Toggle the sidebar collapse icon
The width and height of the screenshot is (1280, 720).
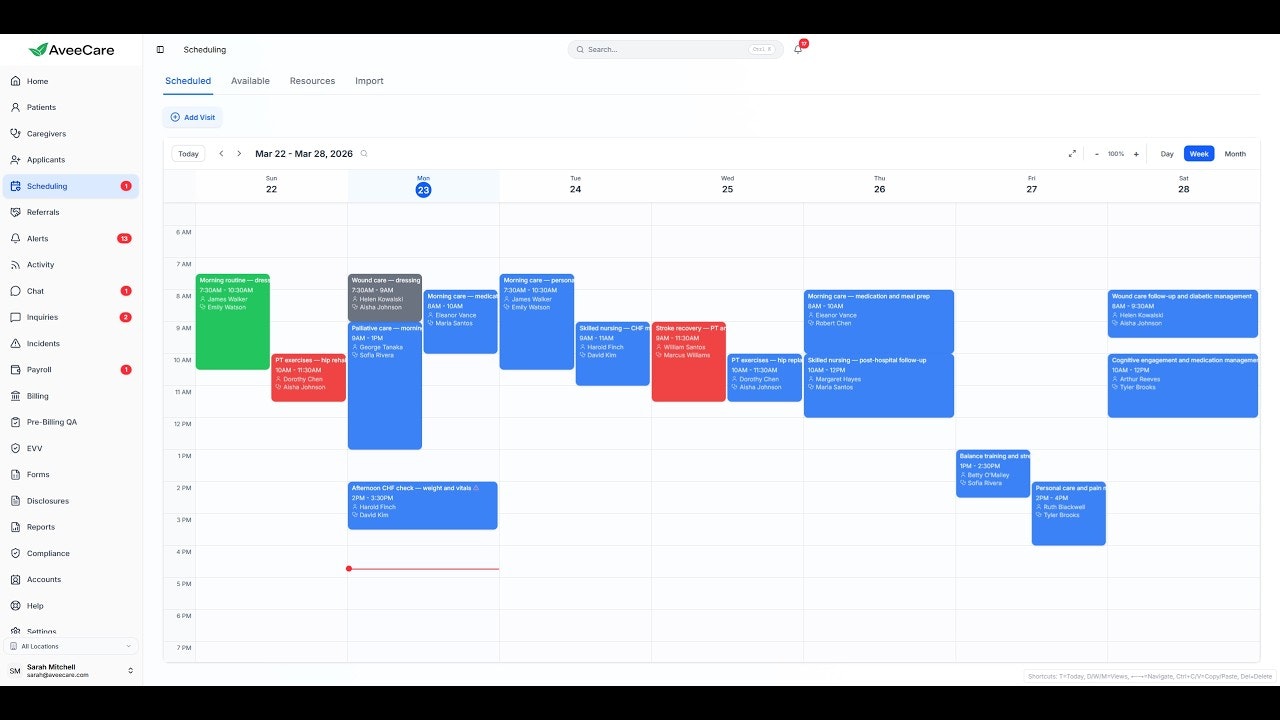pyautogui.click(x=160, y=49)
